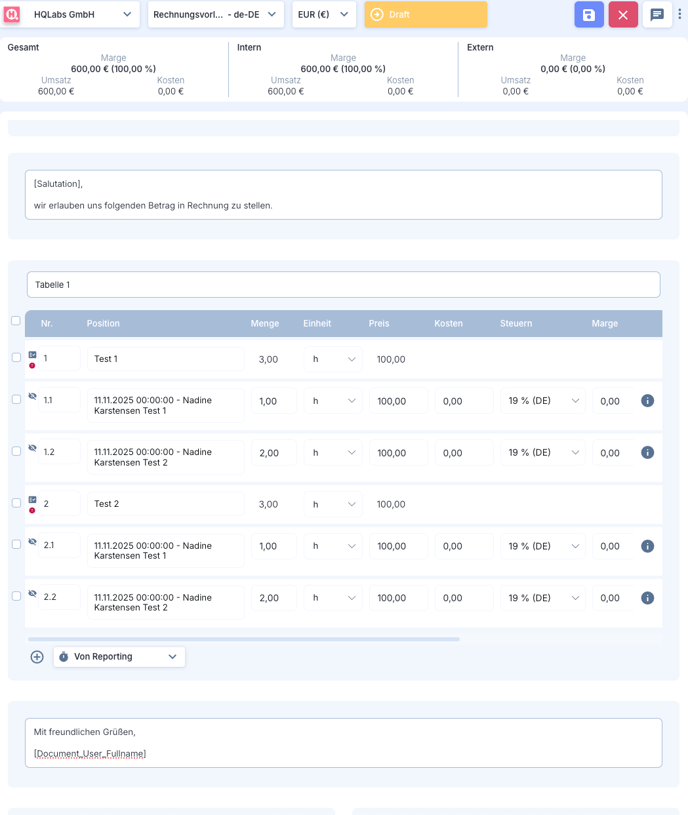Open the three-dot more options menu
The width and height of the screenshot is (688, 815).
click(680, 15)
